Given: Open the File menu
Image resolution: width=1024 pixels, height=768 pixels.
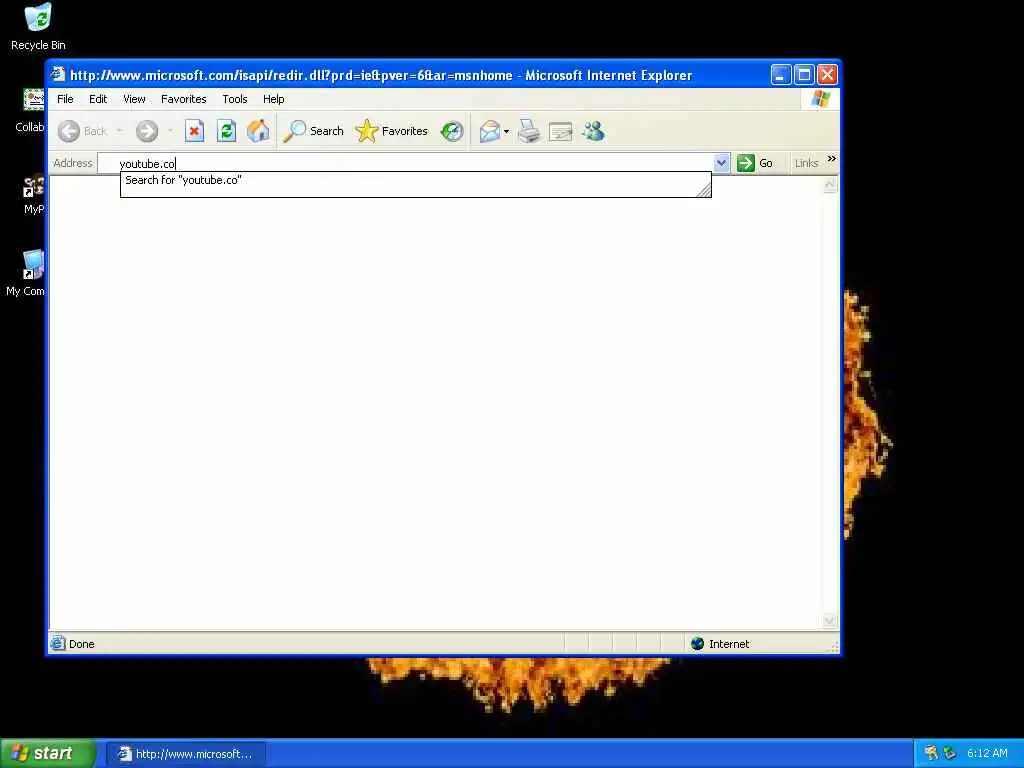Looking at the screenshot, I should (65, 99).
